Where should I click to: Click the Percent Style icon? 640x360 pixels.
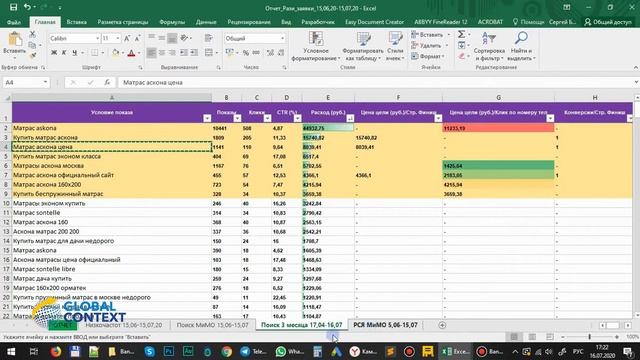coord(246,53)
